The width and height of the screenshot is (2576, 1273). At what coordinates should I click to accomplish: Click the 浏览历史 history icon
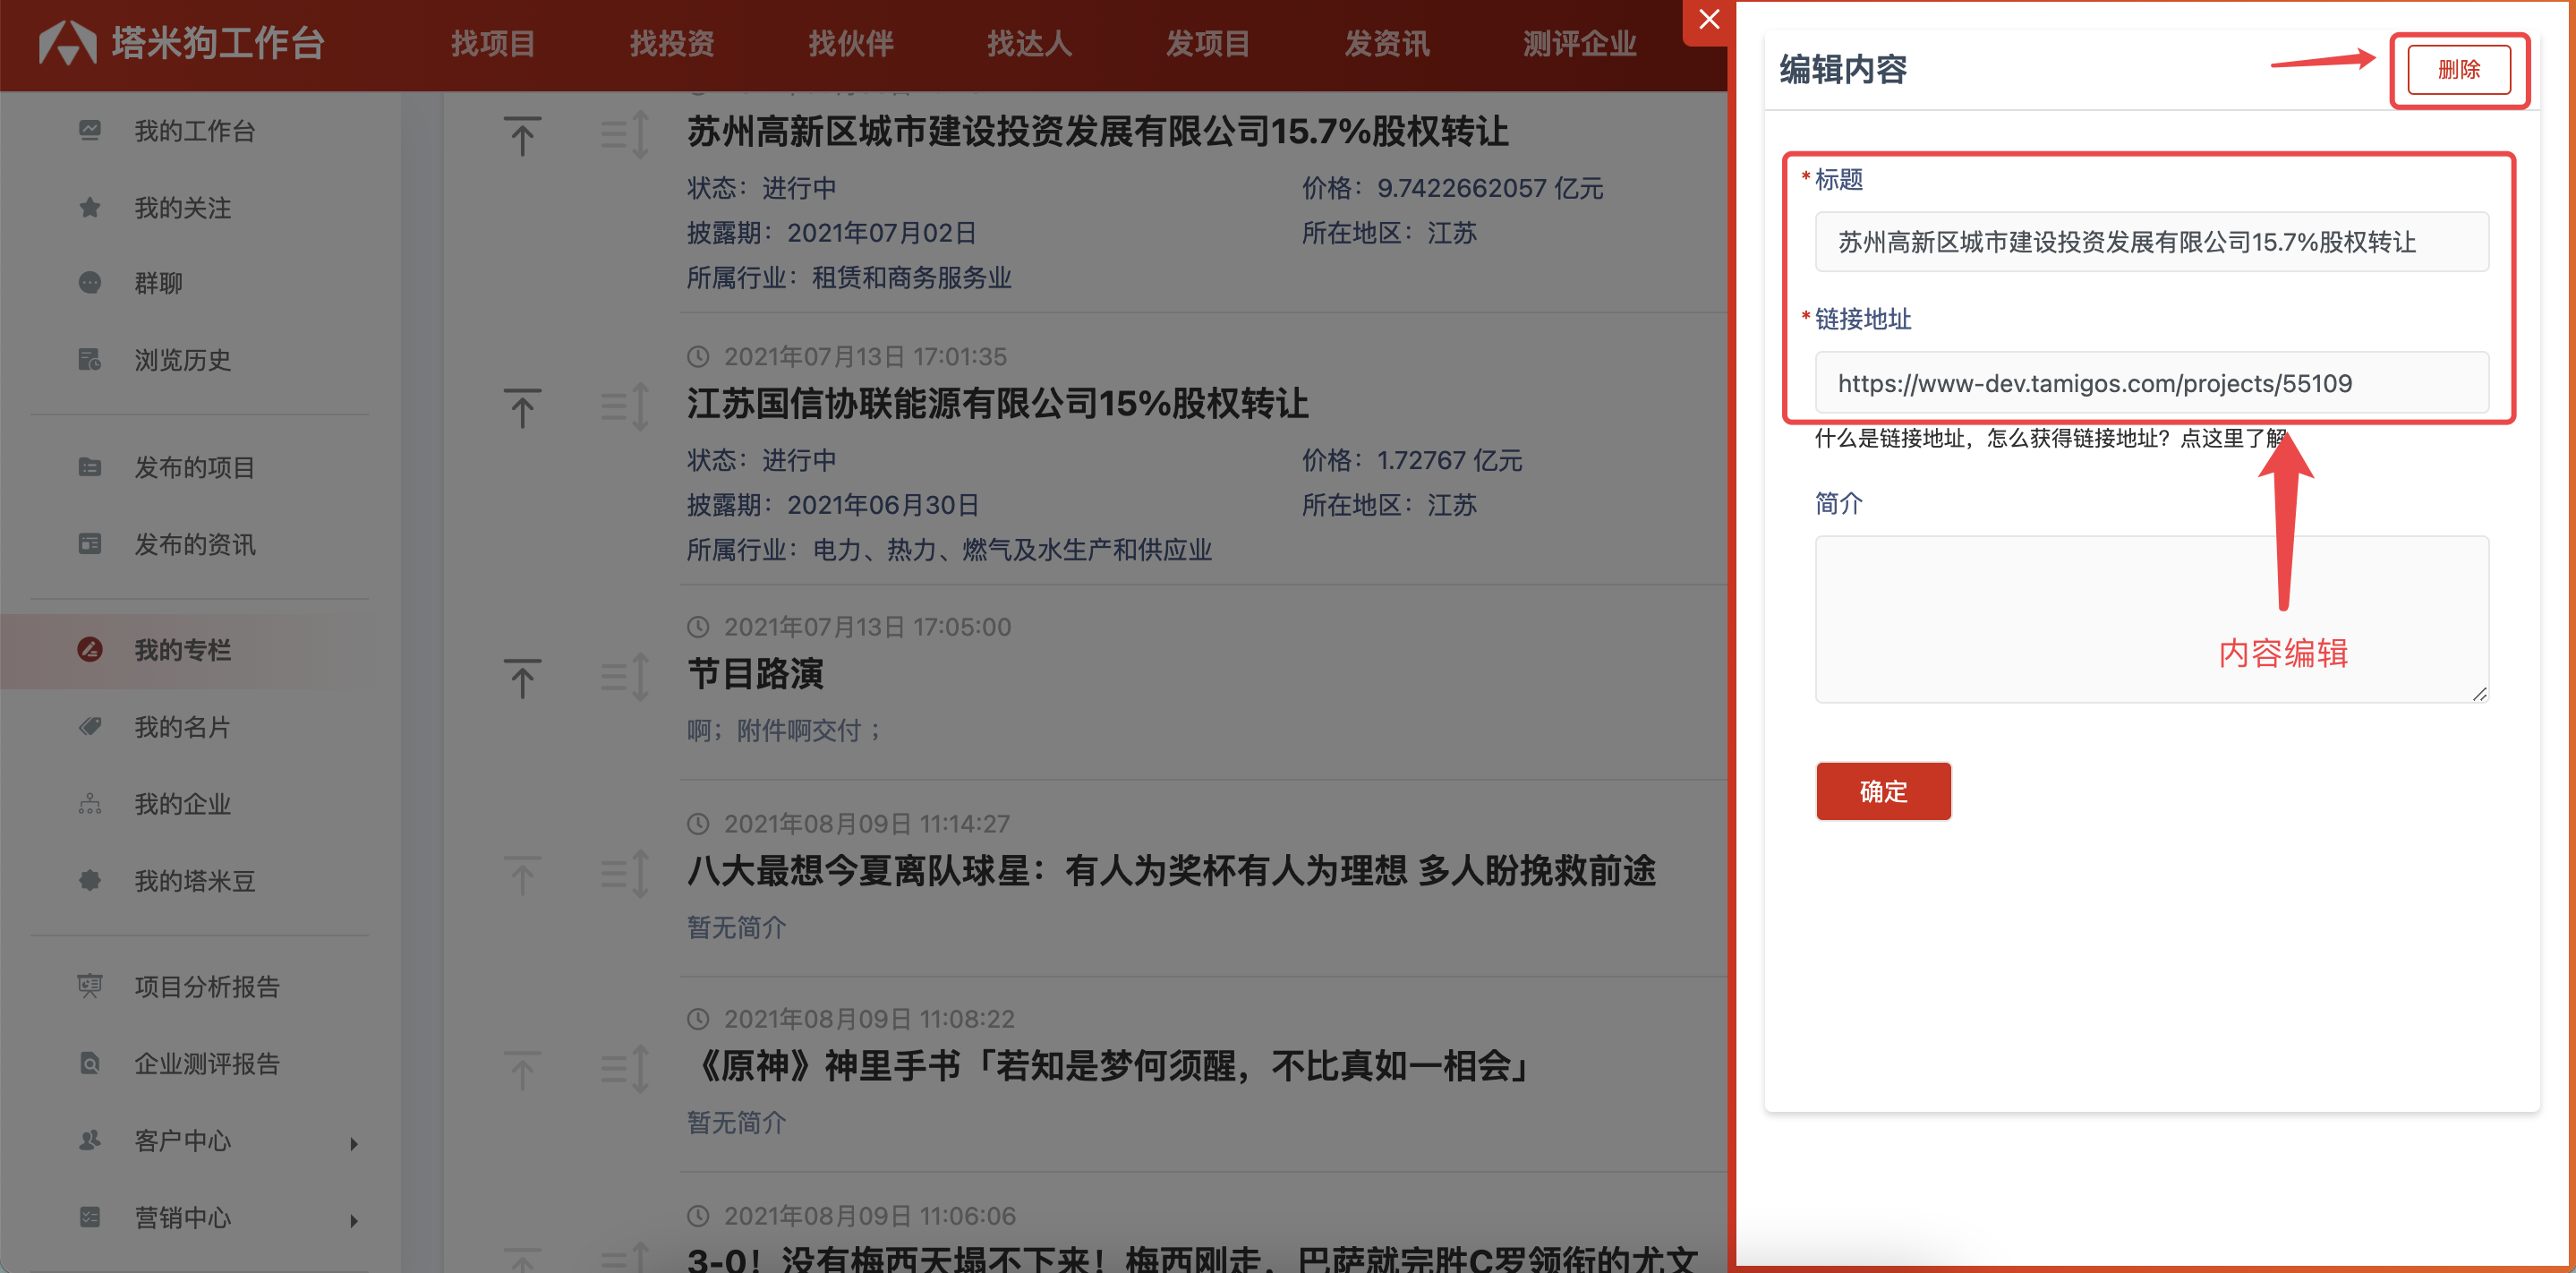90,359
